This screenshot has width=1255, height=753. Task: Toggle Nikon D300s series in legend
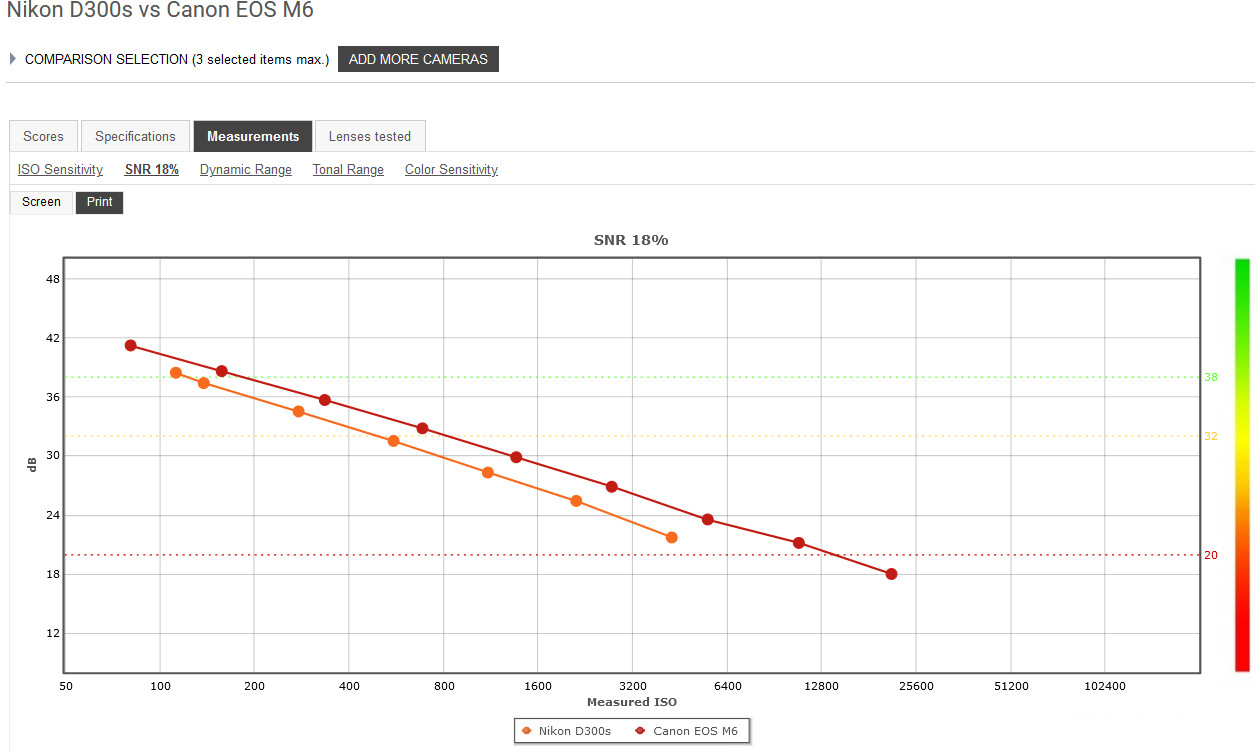pos(567,731)
